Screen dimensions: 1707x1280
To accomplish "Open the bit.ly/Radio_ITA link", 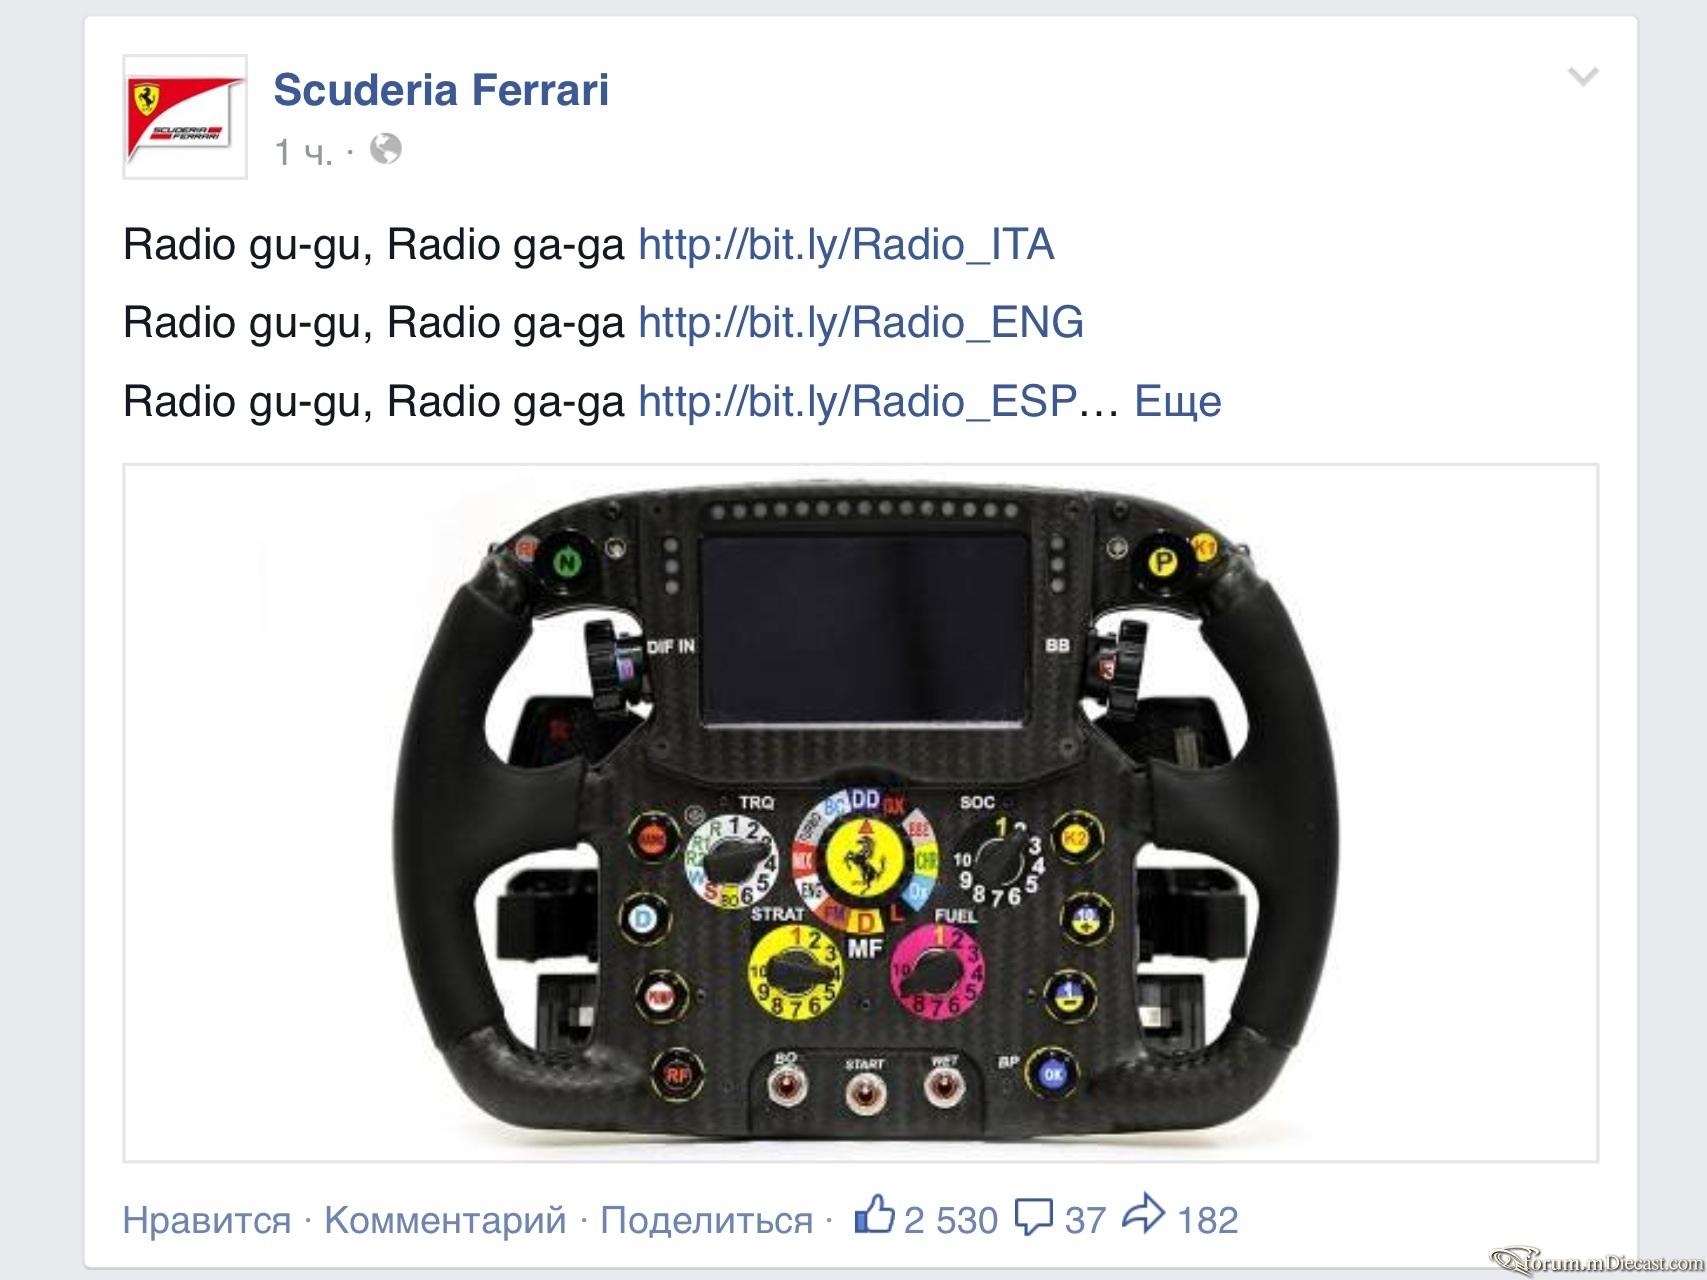I will pos(846,244).
